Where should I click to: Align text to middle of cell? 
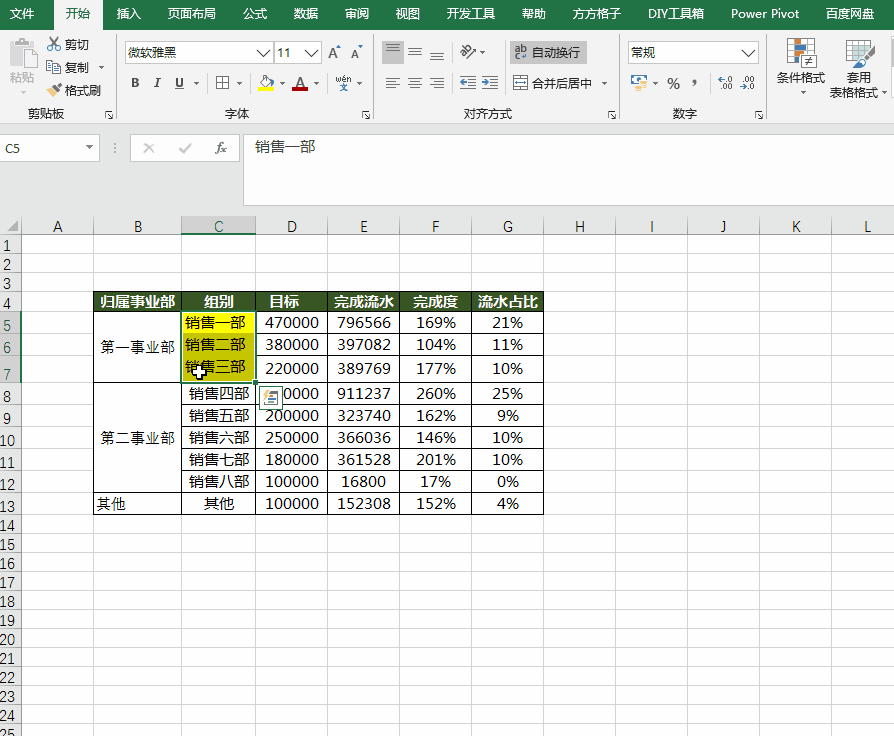click(x=415, y=52)
